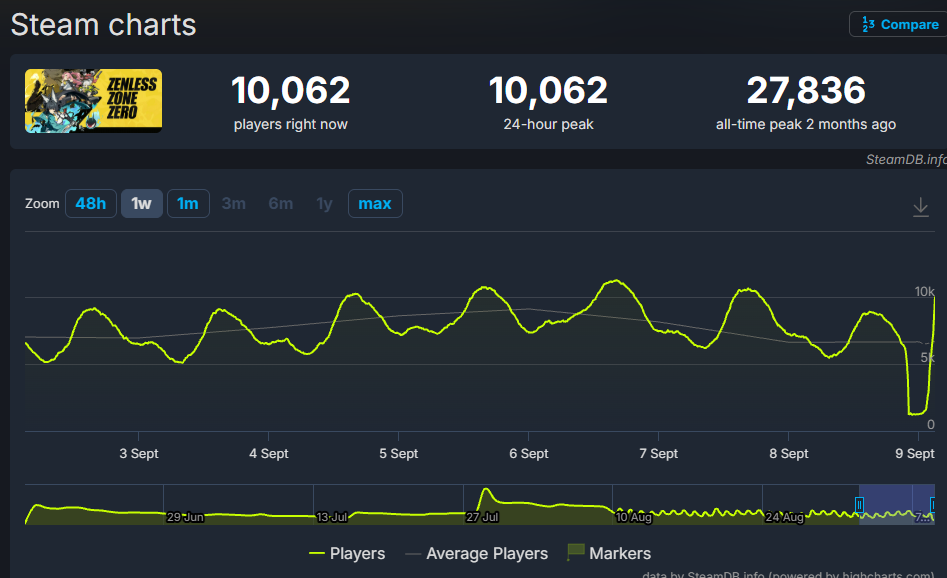Viewport: 947px width, 578px height.
Task: Click the chart download menu icon
Action: [x=920, y=207]
